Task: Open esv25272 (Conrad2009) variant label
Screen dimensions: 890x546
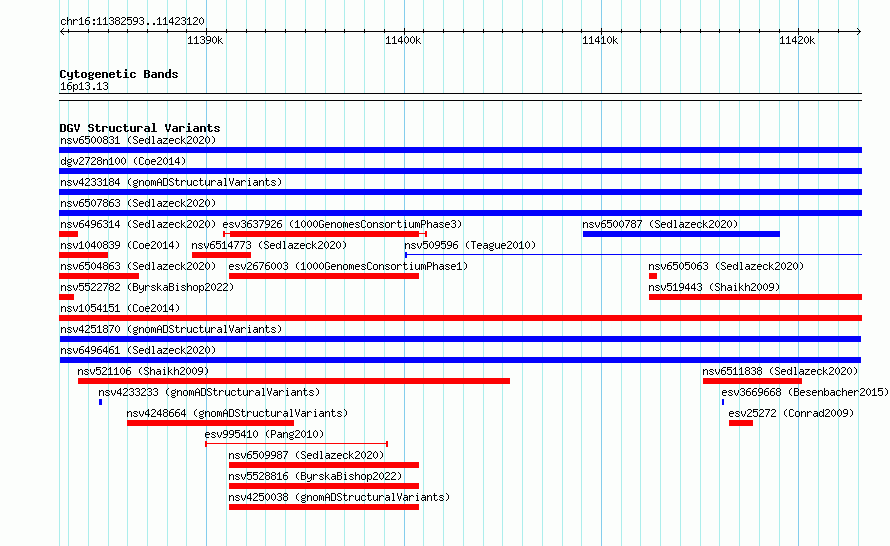Action: [791, 413]
